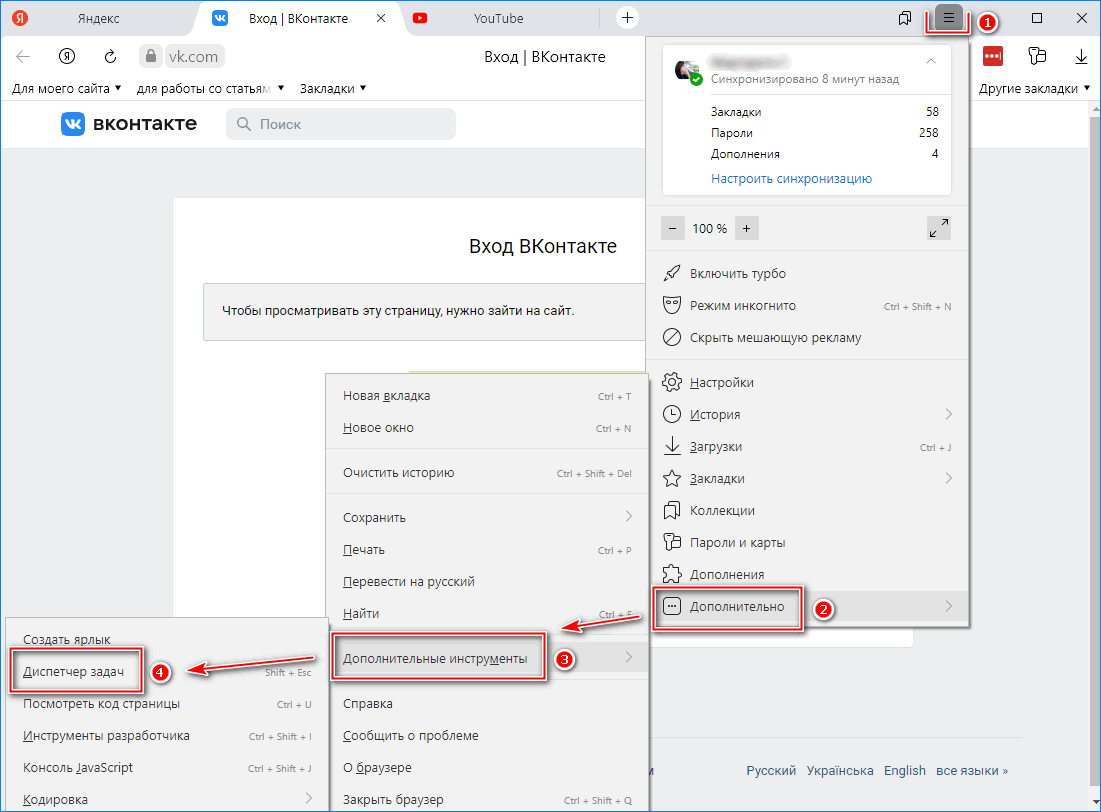Select Консоль JavaScript menu item
The image size is (1101, 812).
pyautogui.click(x=166, y=768)
